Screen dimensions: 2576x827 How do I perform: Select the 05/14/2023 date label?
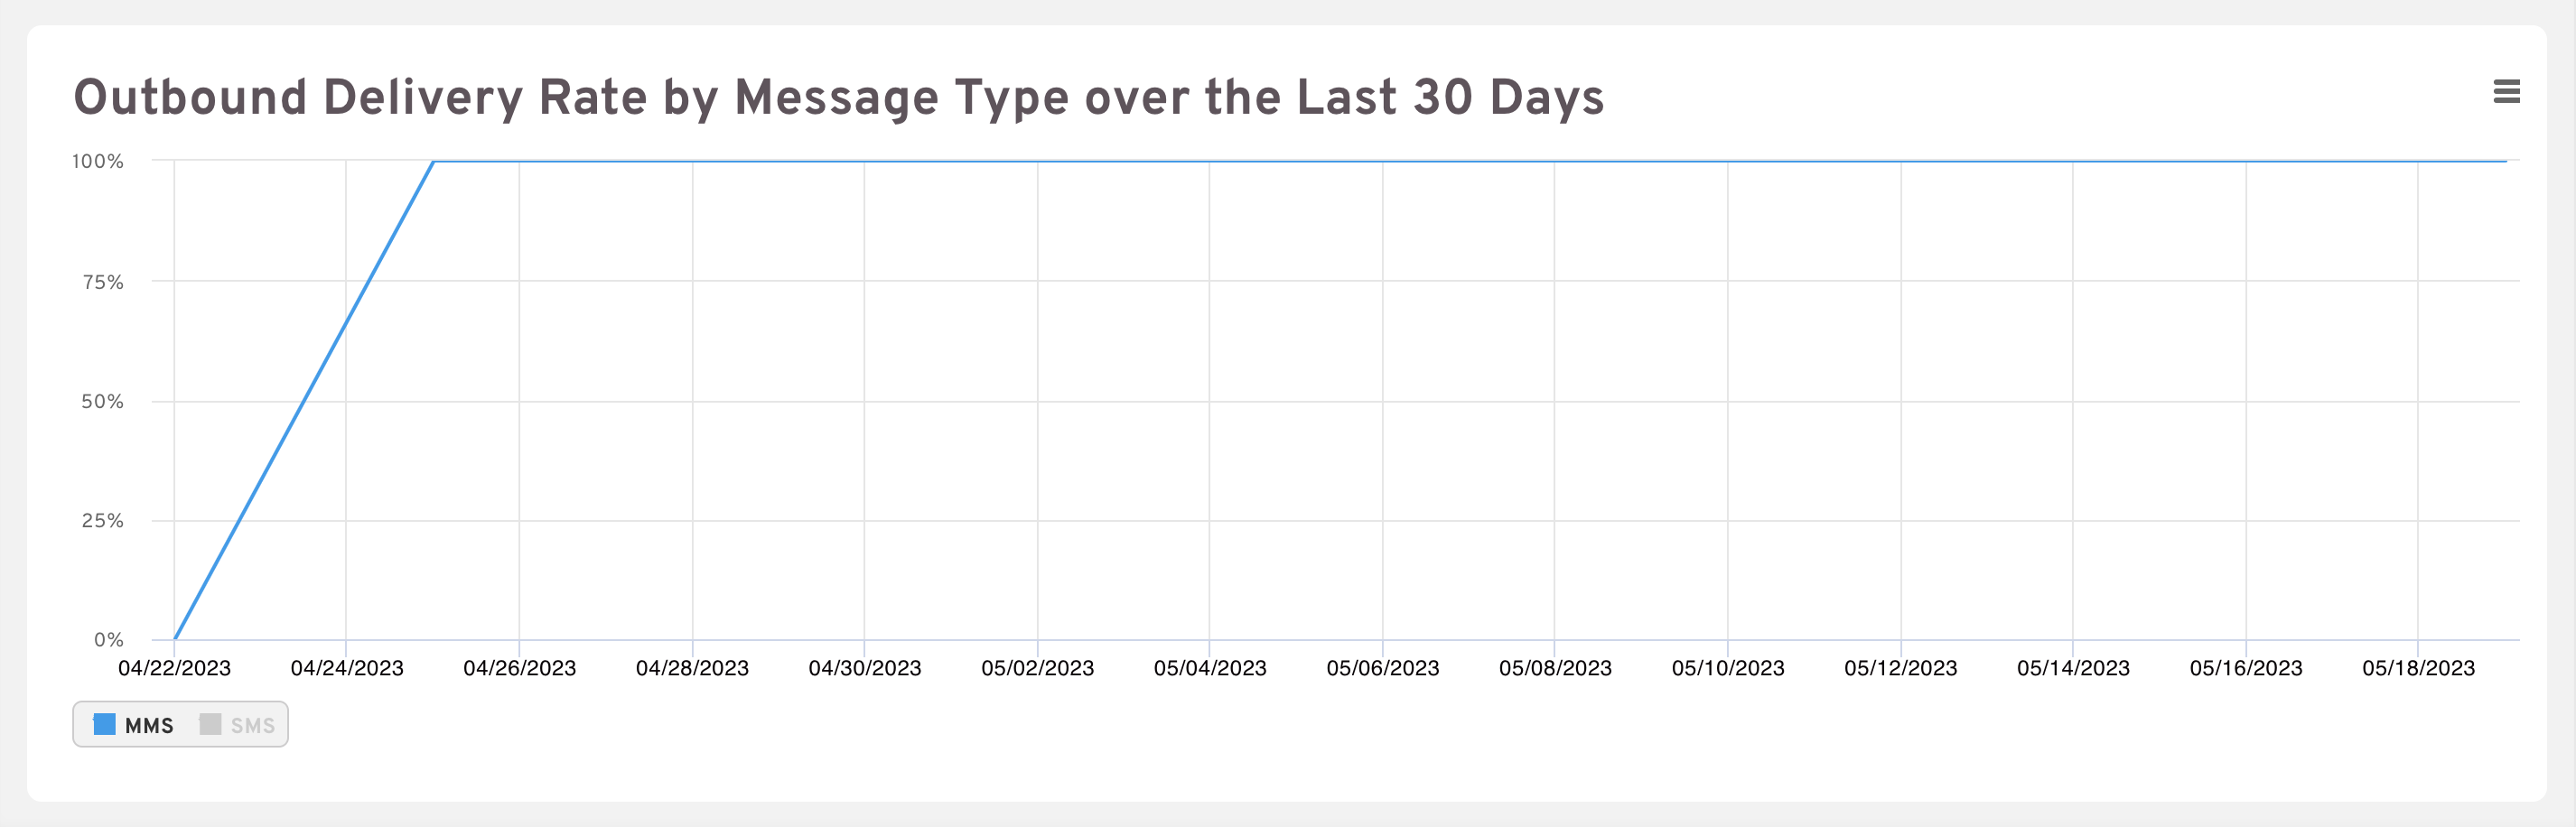2073,668
